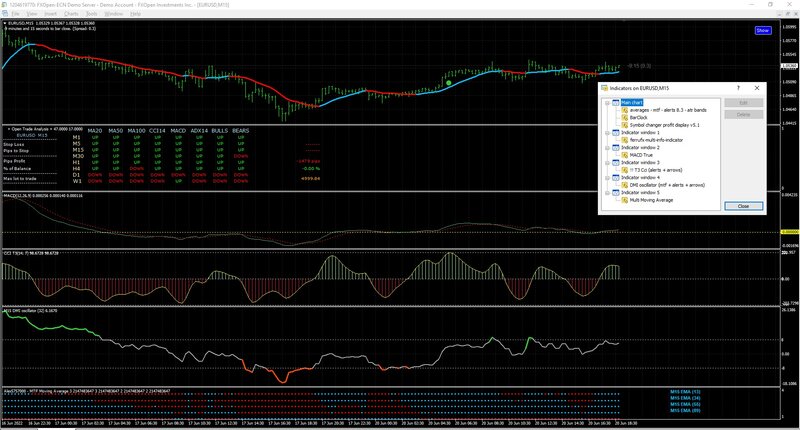Click the ADX14 column header
The width and height of the screenshot is (800, 430).
199,131
